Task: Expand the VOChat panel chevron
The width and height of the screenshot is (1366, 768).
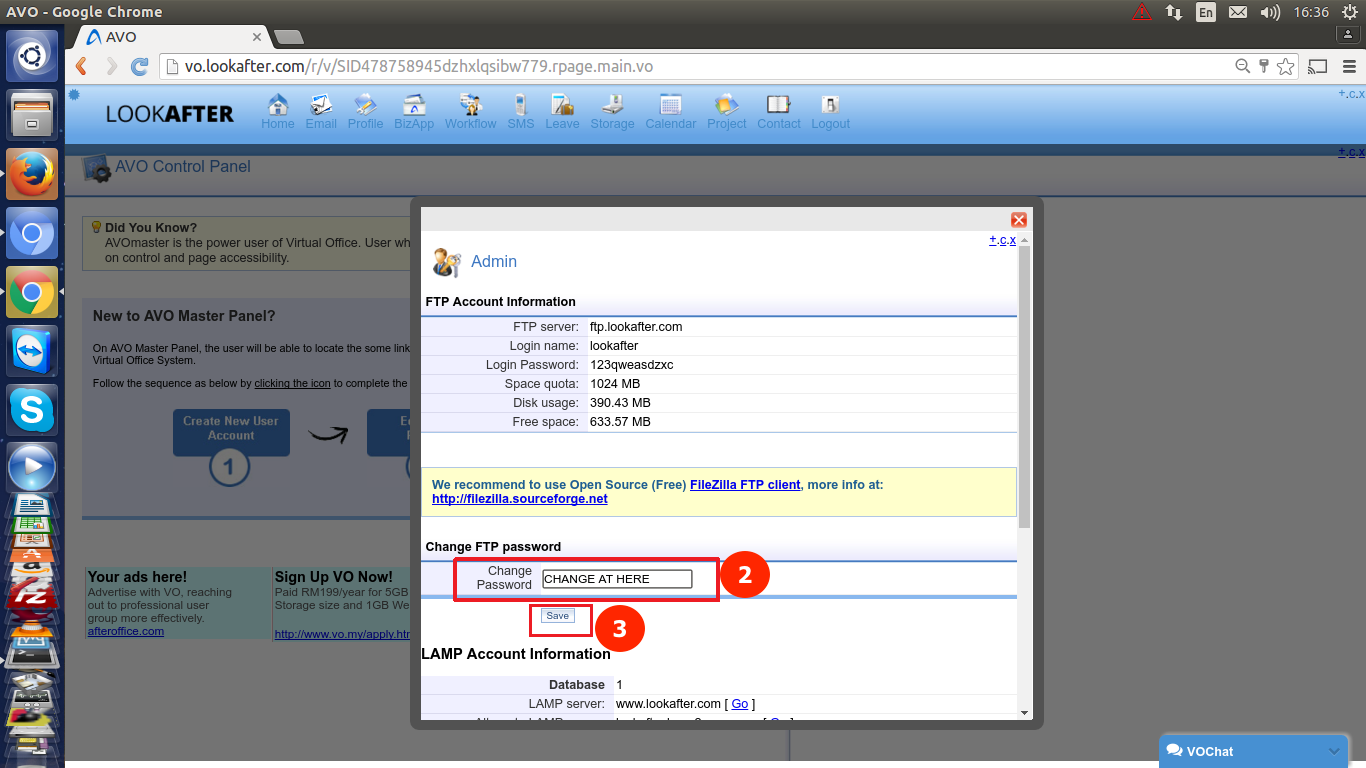Action: [x=1334, y=751]
